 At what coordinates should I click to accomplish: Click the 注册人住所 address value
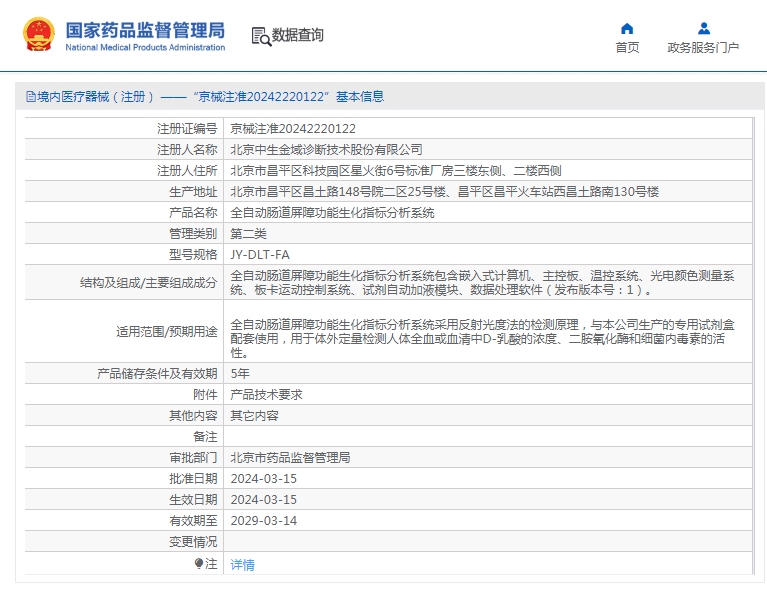pyautogui.click(x=396, y=171)
